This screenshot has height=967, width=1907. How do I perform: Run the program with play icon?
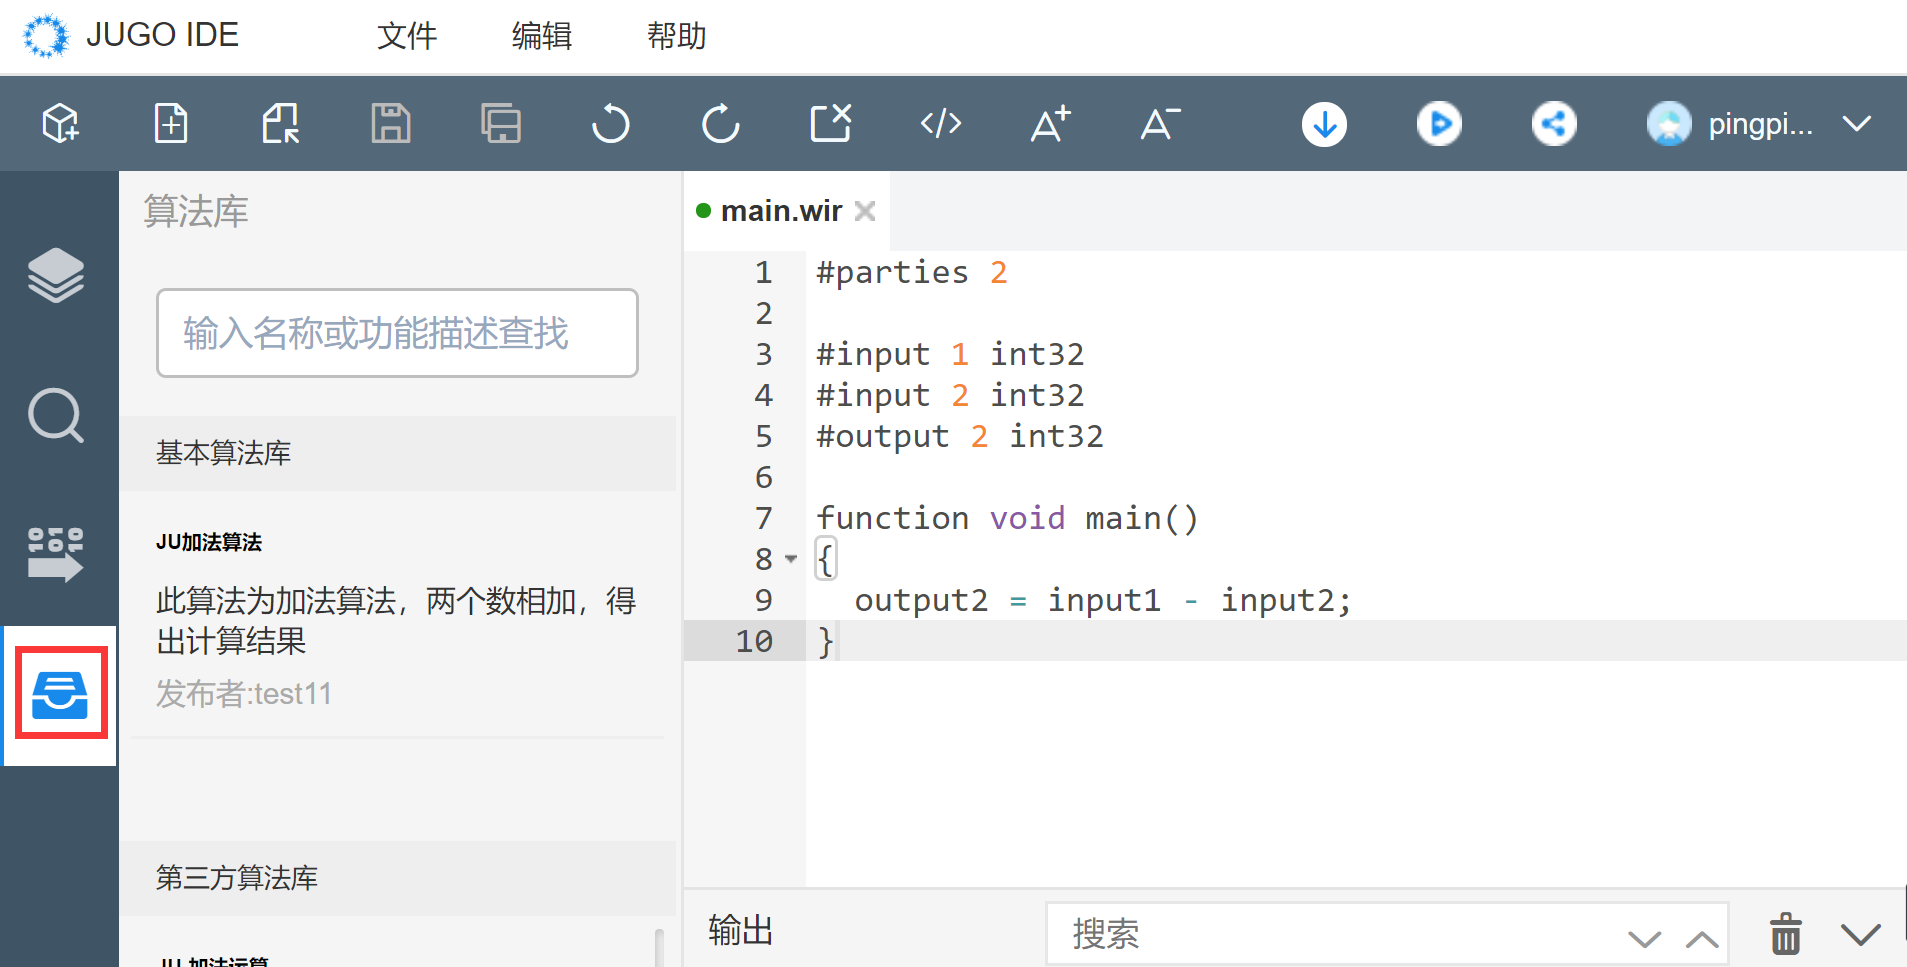pos(1439,124)
